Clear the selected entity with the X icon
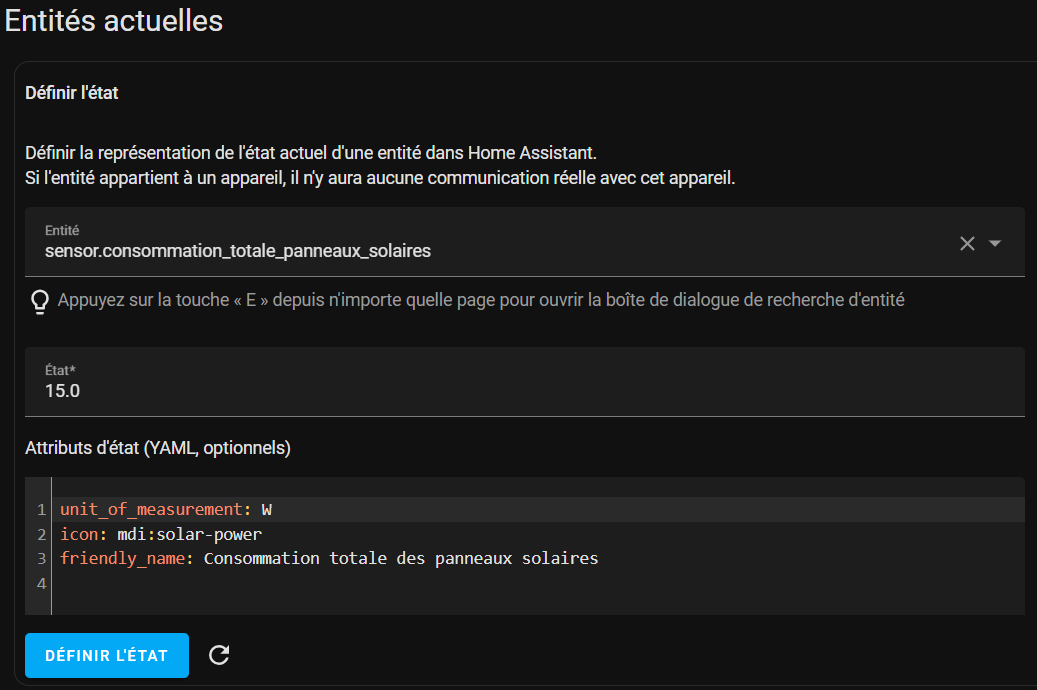 (967, 243)
